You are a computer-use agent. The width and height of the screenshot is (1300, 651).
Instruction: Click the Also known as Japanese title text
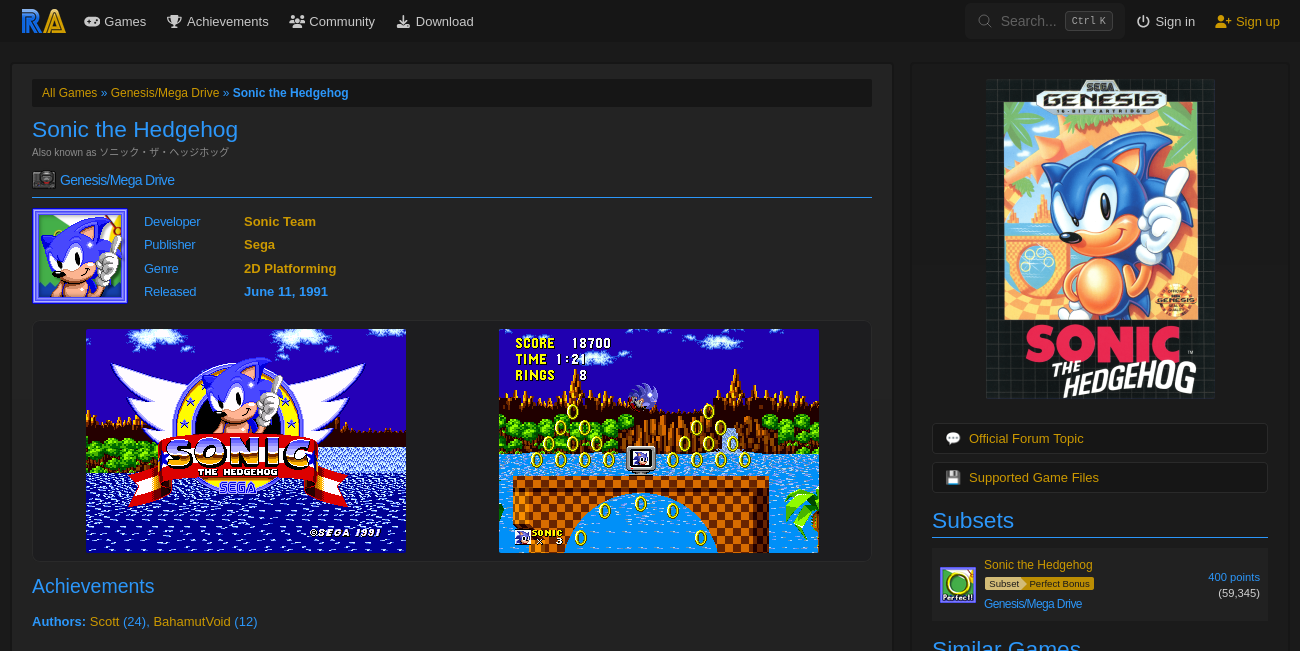click(x=130, y=153)
